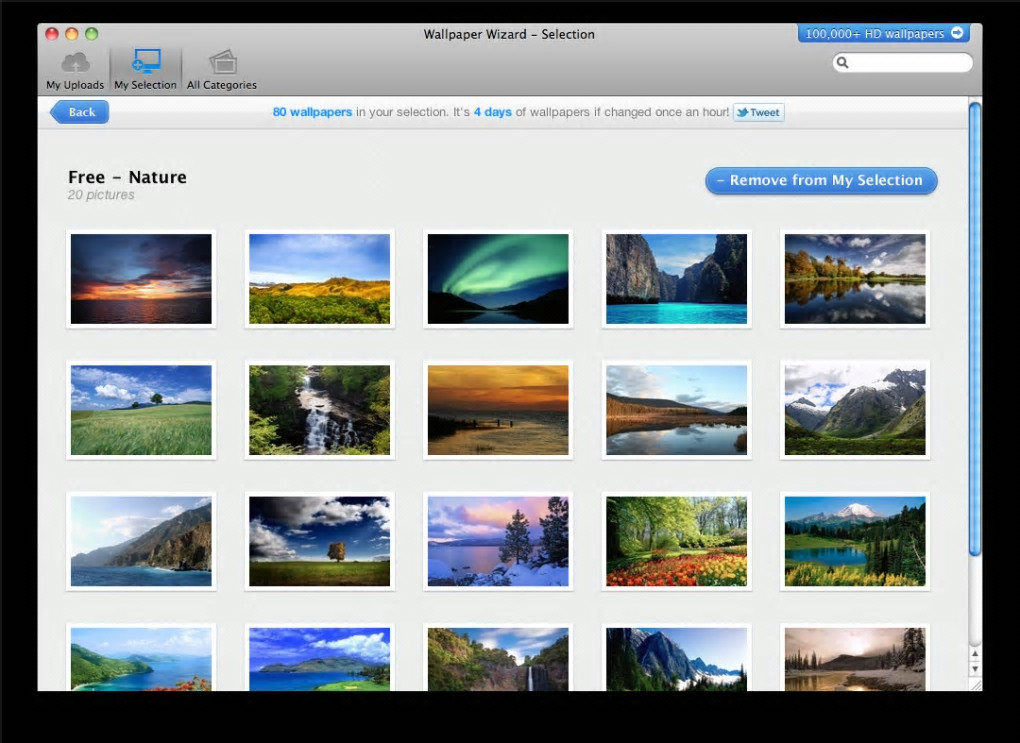Open All Categories folder icon
This screenshot has height=743, width=1020.
(222, 62)
